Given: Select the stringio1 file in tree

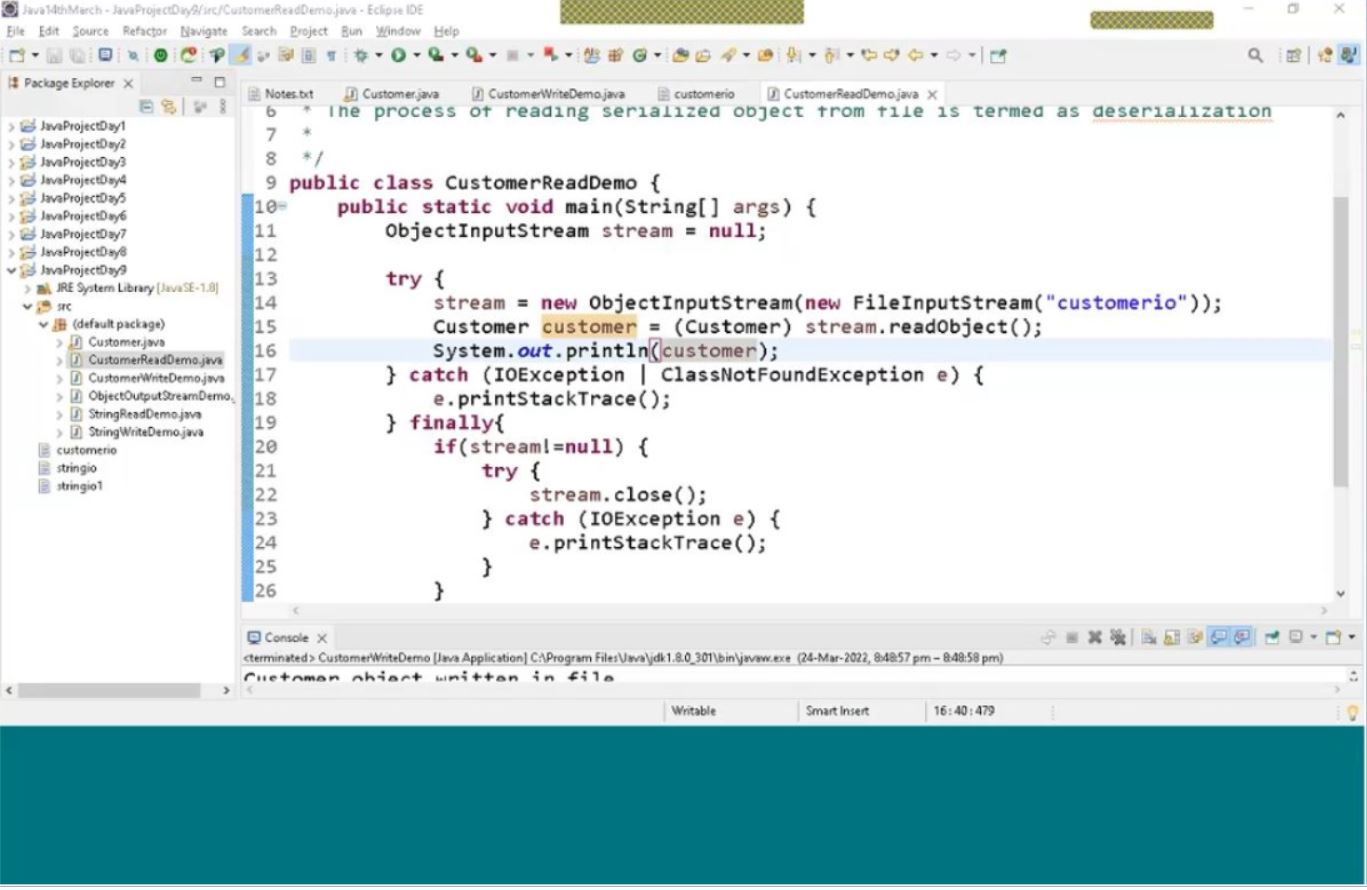Looking at the screenshot, I should click(x=79, y=486).
